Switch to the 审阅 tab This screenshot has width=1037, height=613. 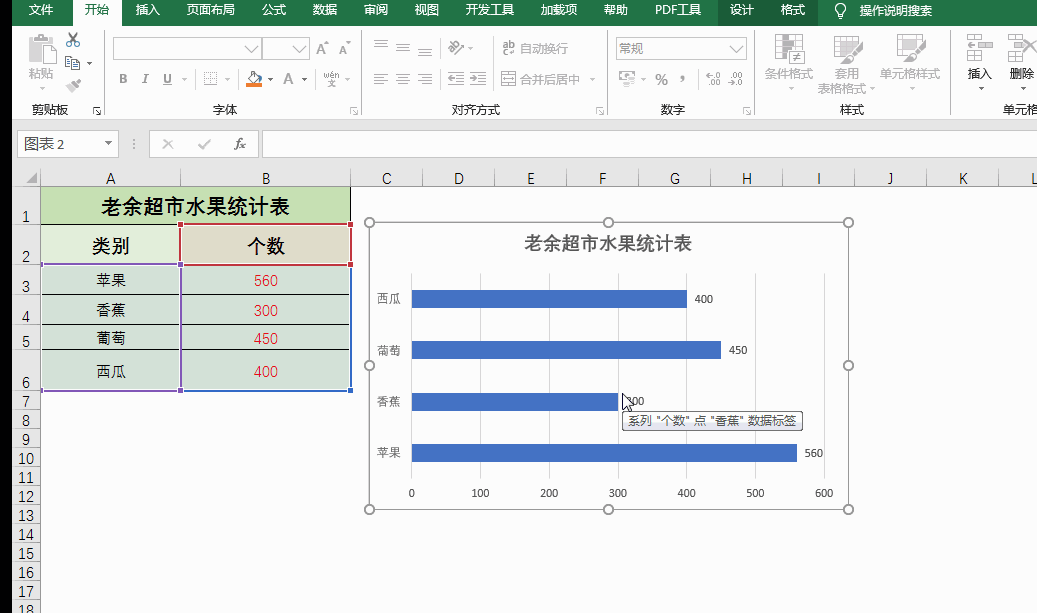coord(376,10)
